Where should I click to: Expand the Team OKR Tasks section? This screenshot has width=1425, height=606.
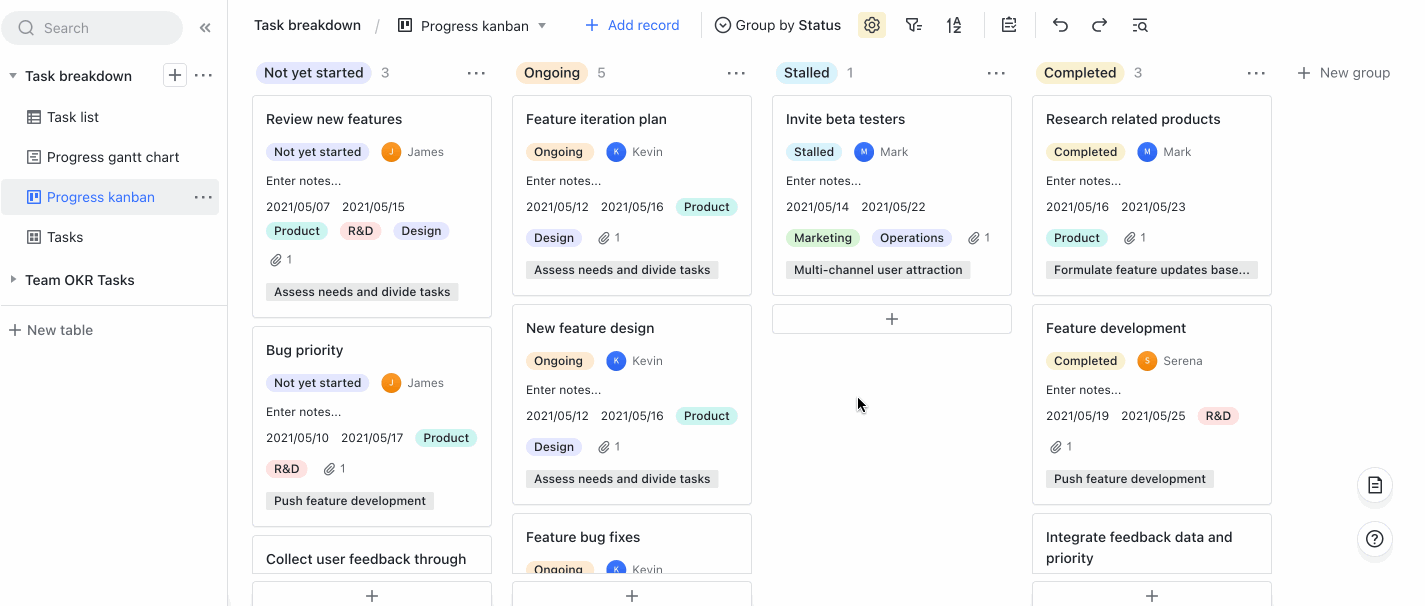(12, 280)
